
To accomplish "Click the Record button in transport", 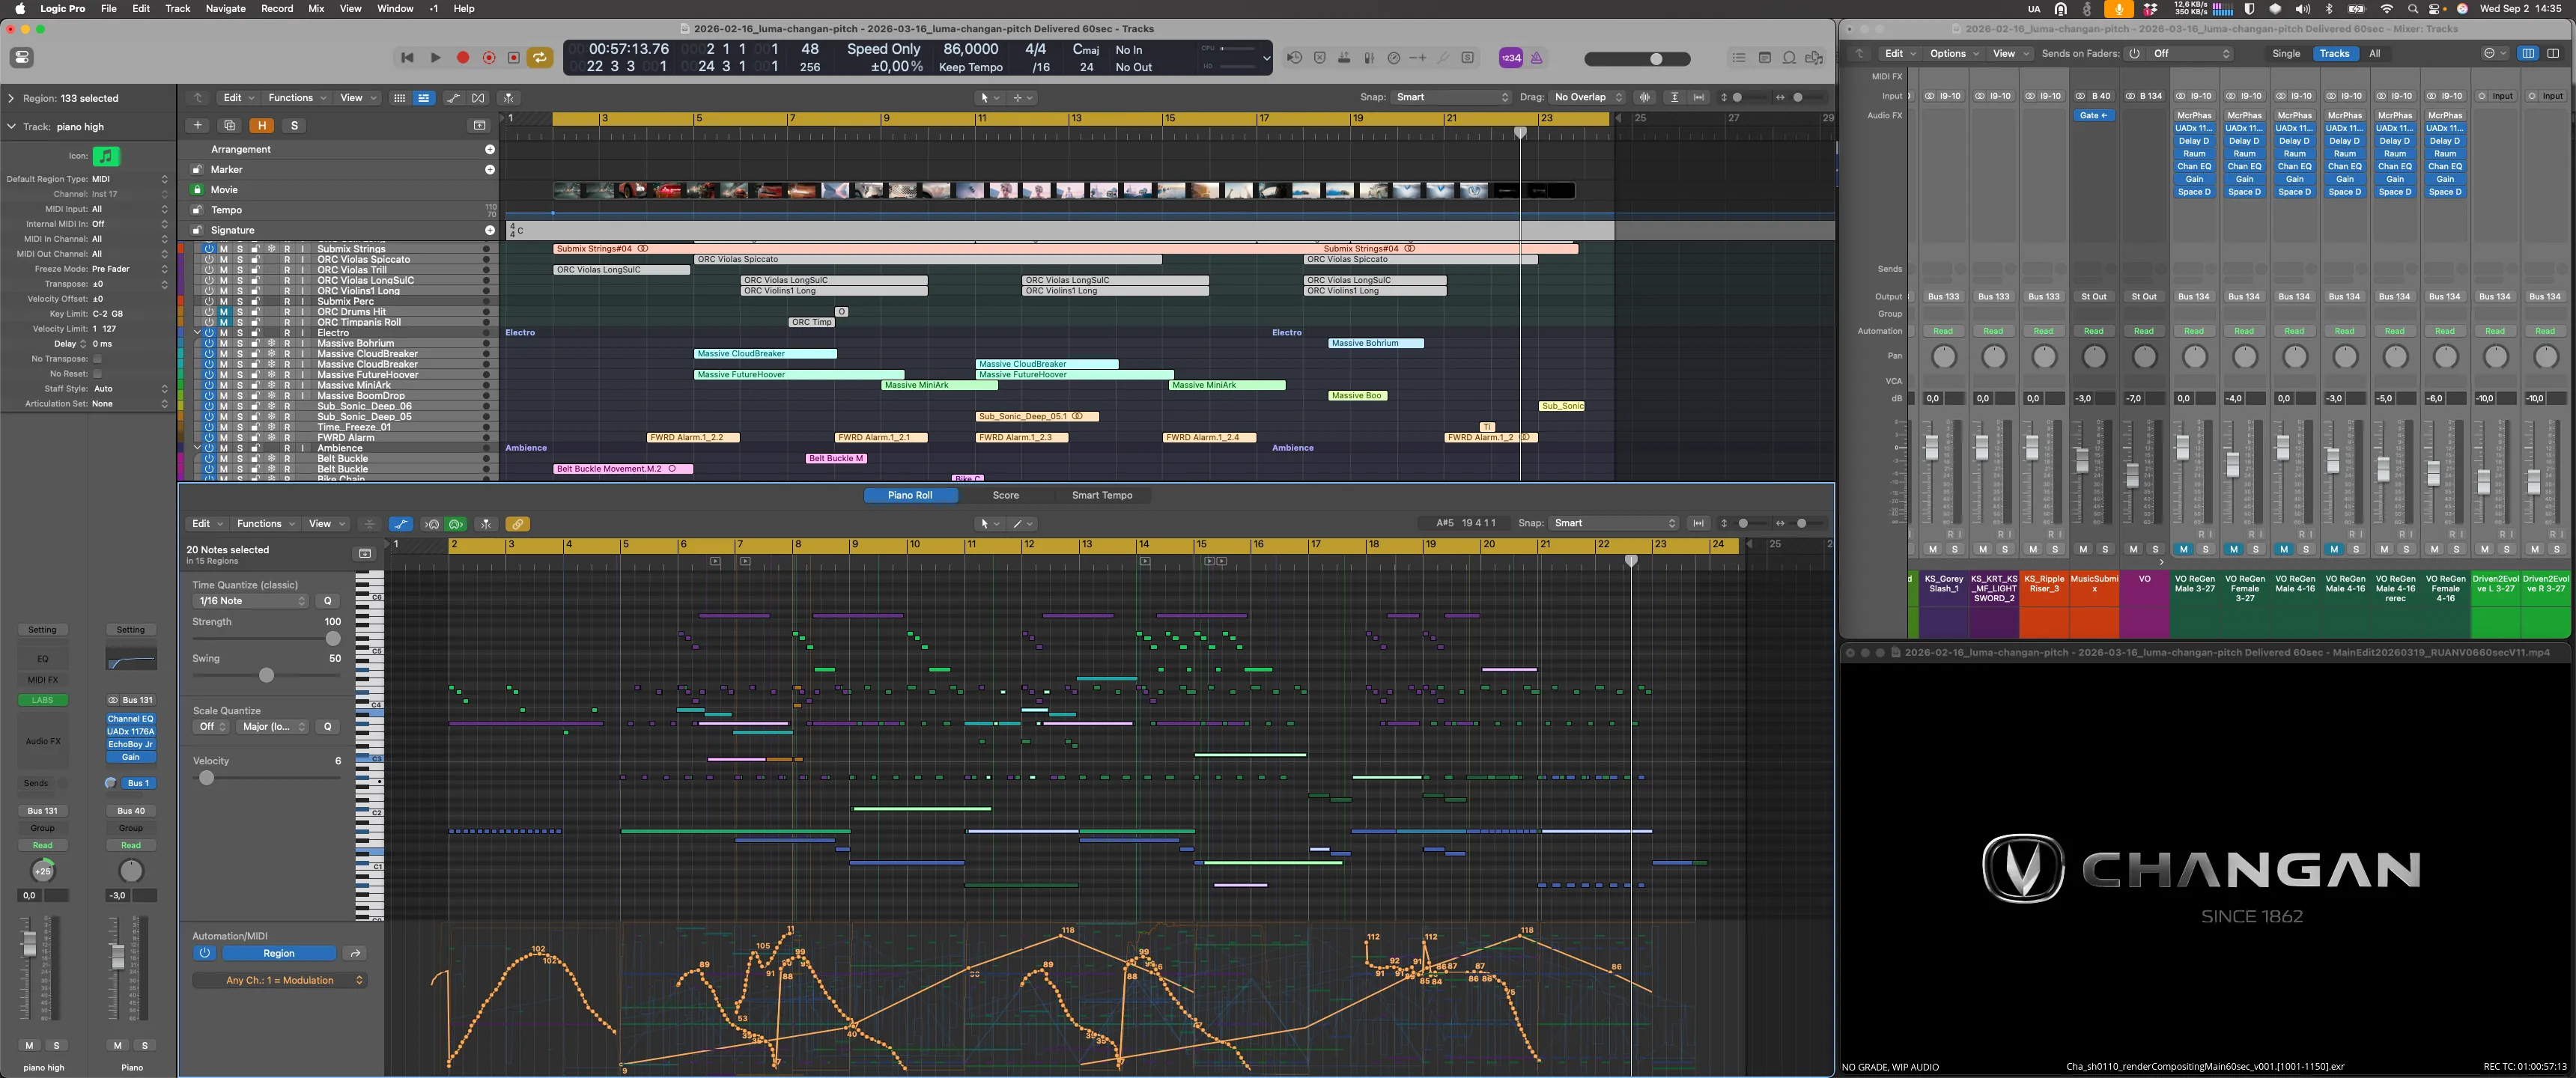I will click(x=463, y=58).
